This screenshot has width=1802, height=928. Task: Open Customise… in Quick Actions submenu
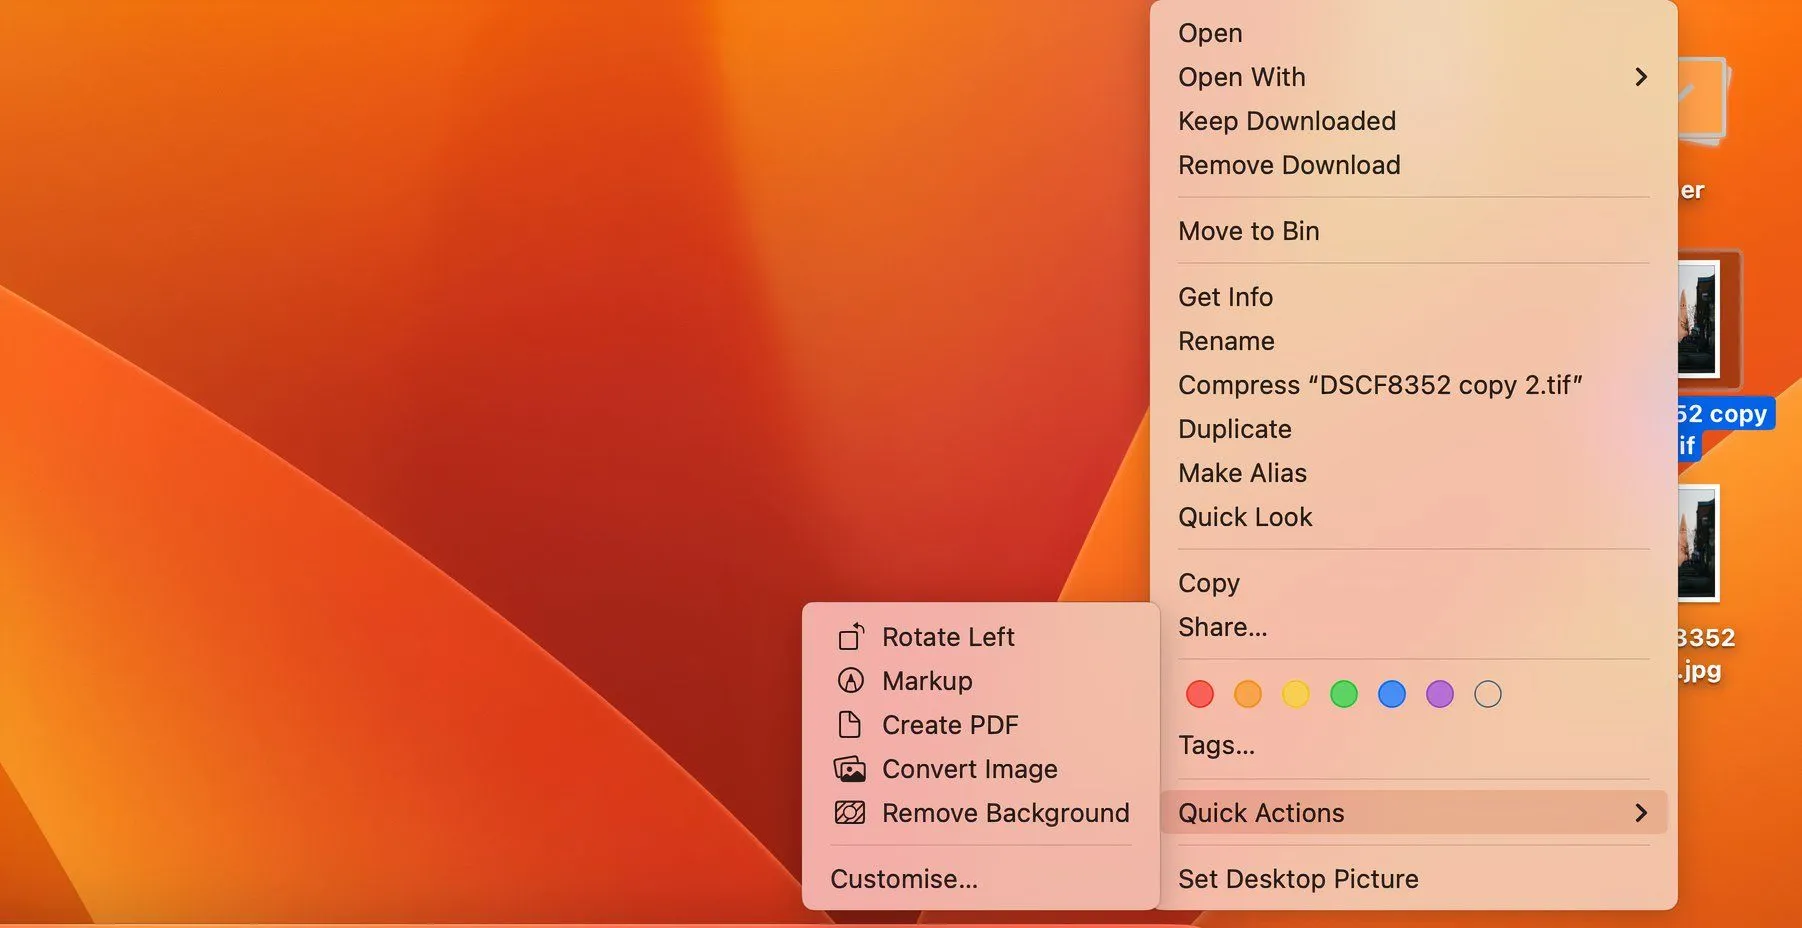tap(904, 879)
